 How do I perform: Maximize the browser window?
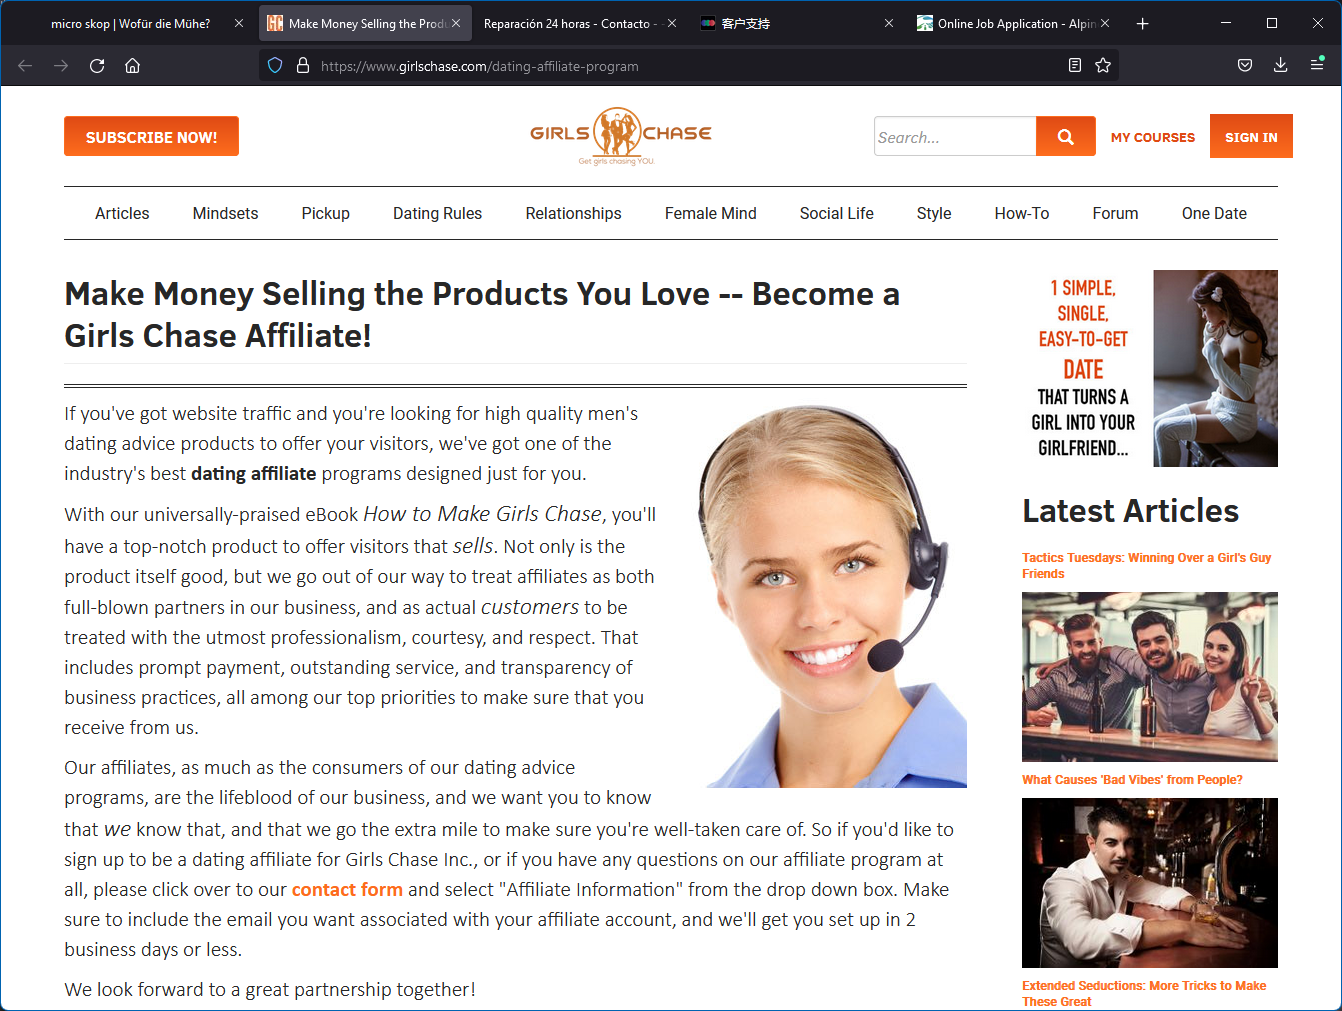(1272, 23)
